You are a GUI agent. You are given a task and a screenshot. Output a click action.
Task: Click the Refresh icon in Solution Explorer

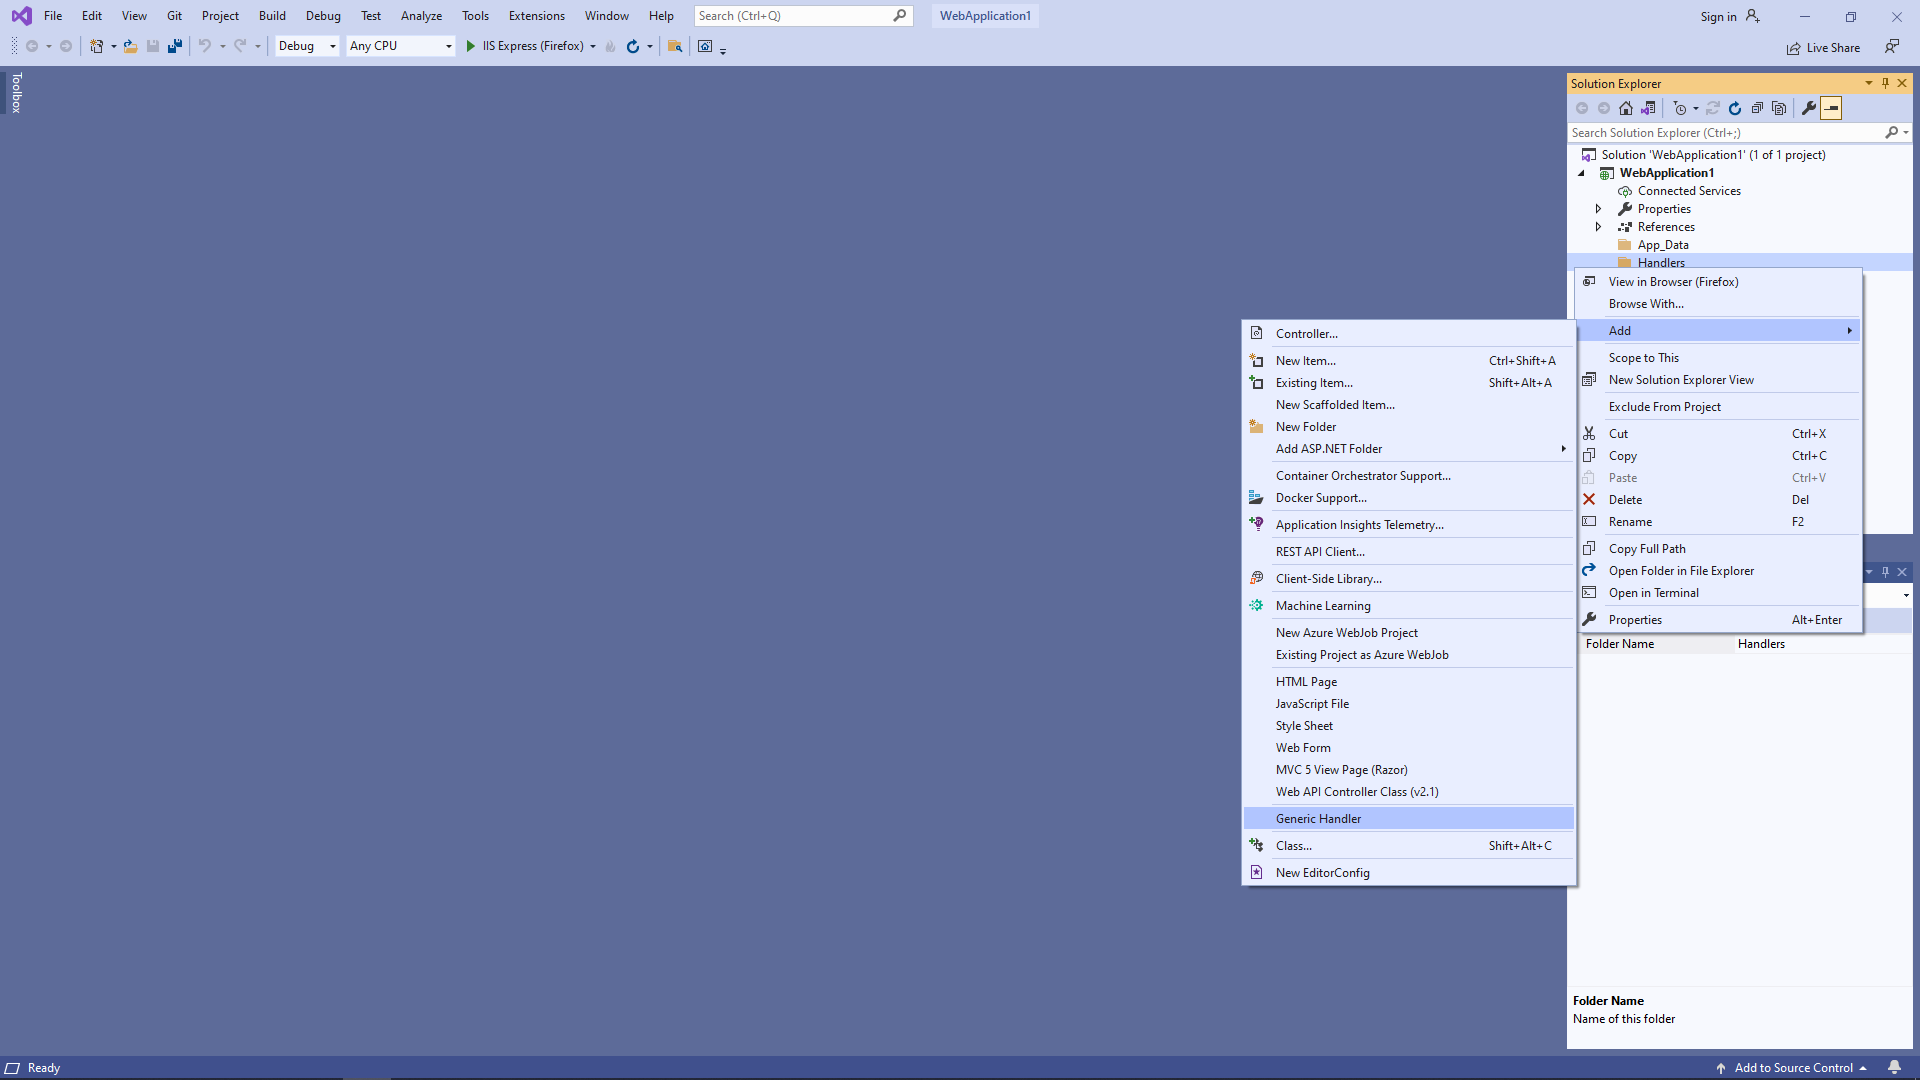click(x=1735, y=108)
